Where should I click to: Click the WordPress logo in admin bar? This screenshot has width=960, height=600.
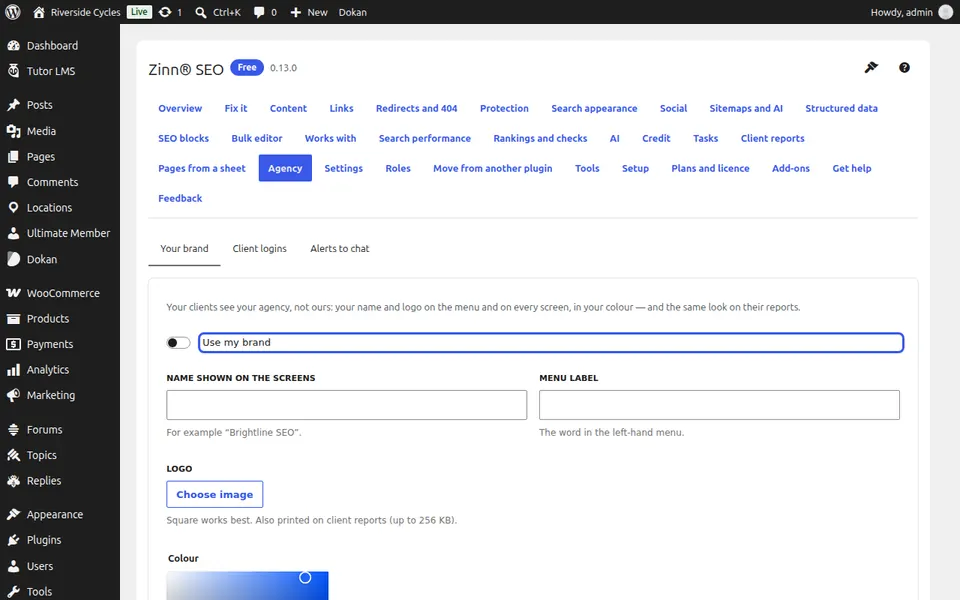click(x=13, y=12)
